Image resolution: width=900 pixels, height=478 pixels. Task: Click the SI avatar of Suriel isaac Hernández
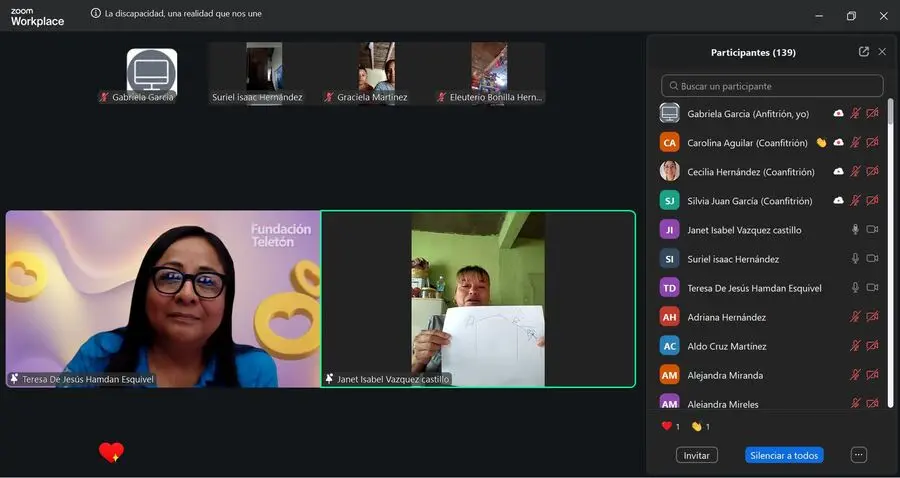[669, 259]
